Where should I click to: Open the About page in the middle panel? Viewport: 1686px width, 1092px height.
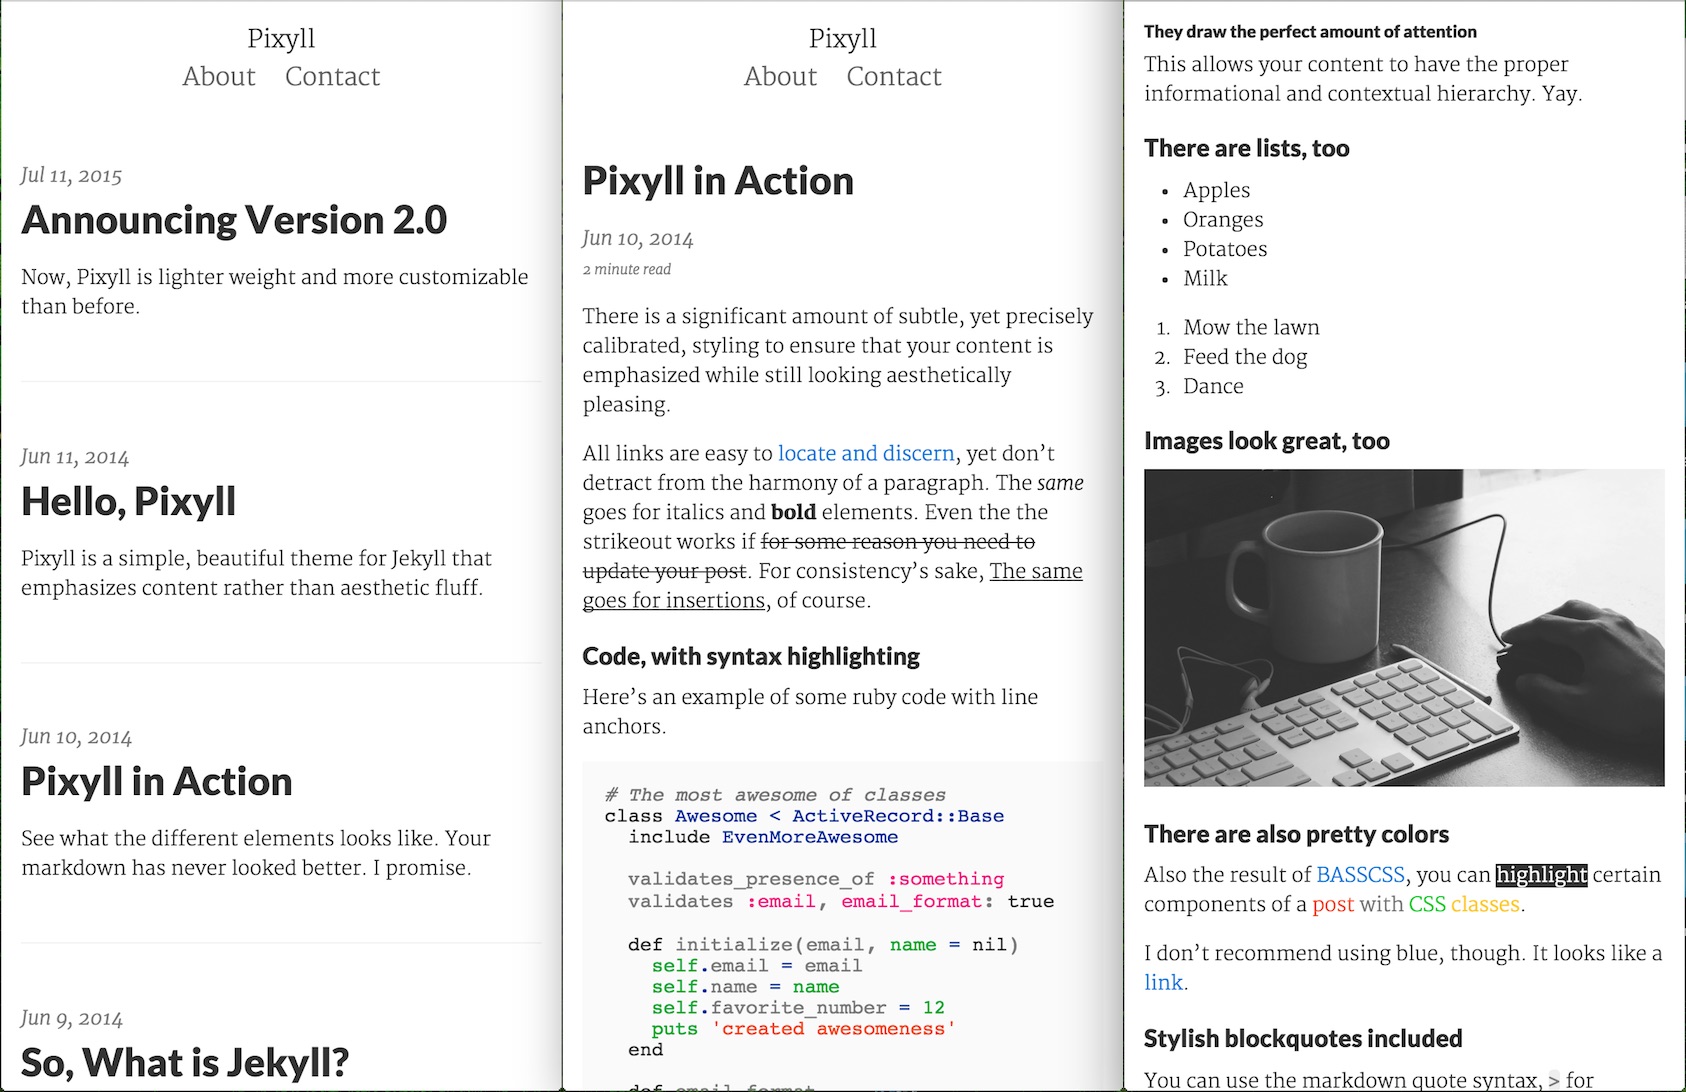(780, 76)
